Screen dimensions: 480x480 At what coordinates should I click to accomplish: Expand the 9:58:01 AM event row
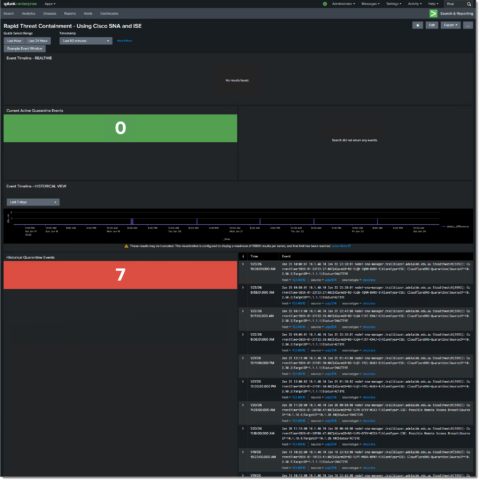coord(243,287)
